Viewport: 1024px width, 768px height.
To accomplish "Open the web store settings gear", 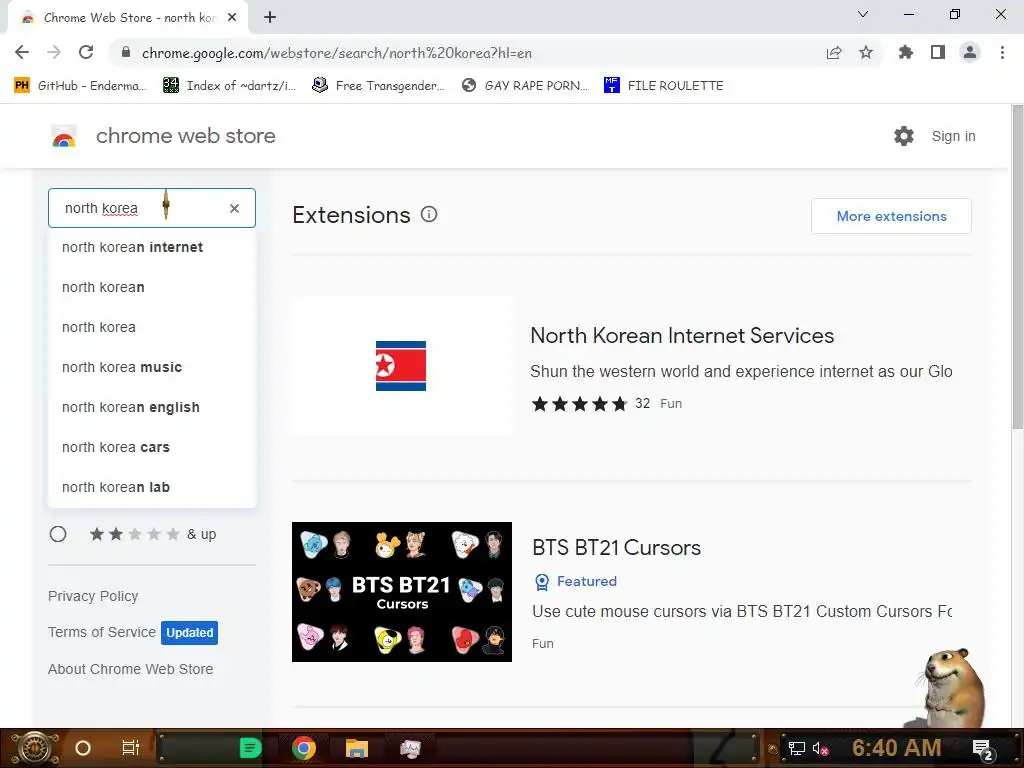I will 904,136.
